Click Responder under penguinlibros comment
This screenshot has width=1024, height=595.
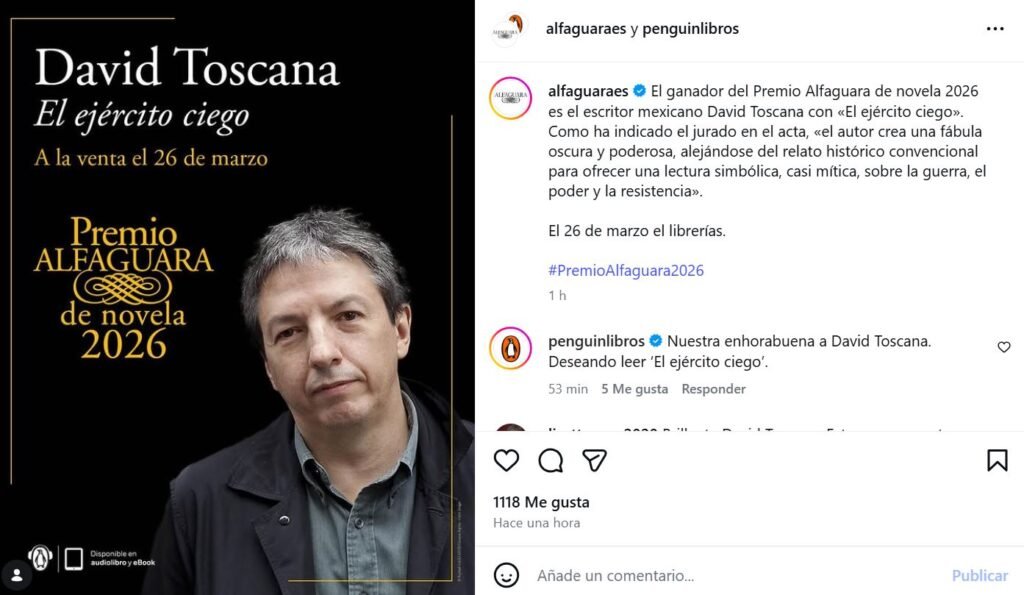click(713, 389)
